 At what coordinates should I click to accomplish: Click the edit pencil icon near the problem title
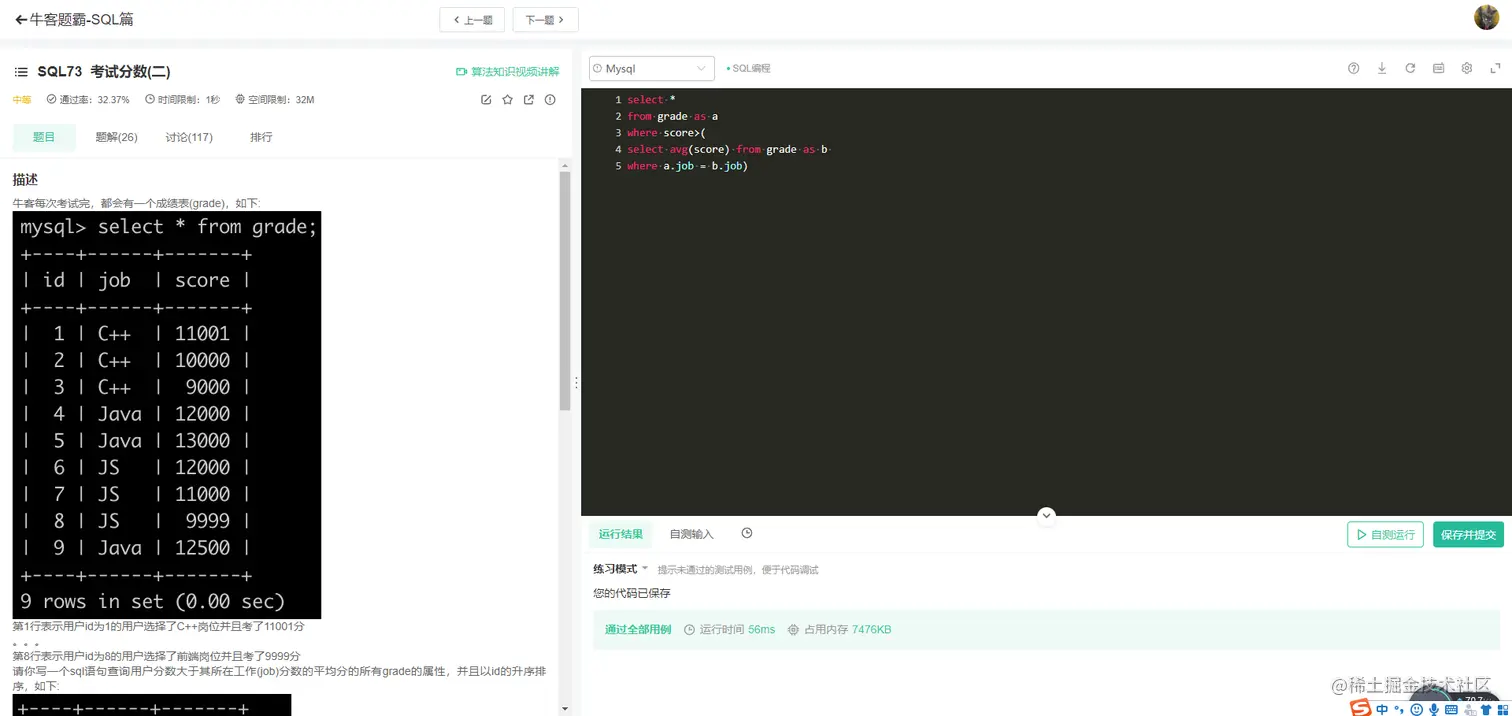click(x=486, y=99)
